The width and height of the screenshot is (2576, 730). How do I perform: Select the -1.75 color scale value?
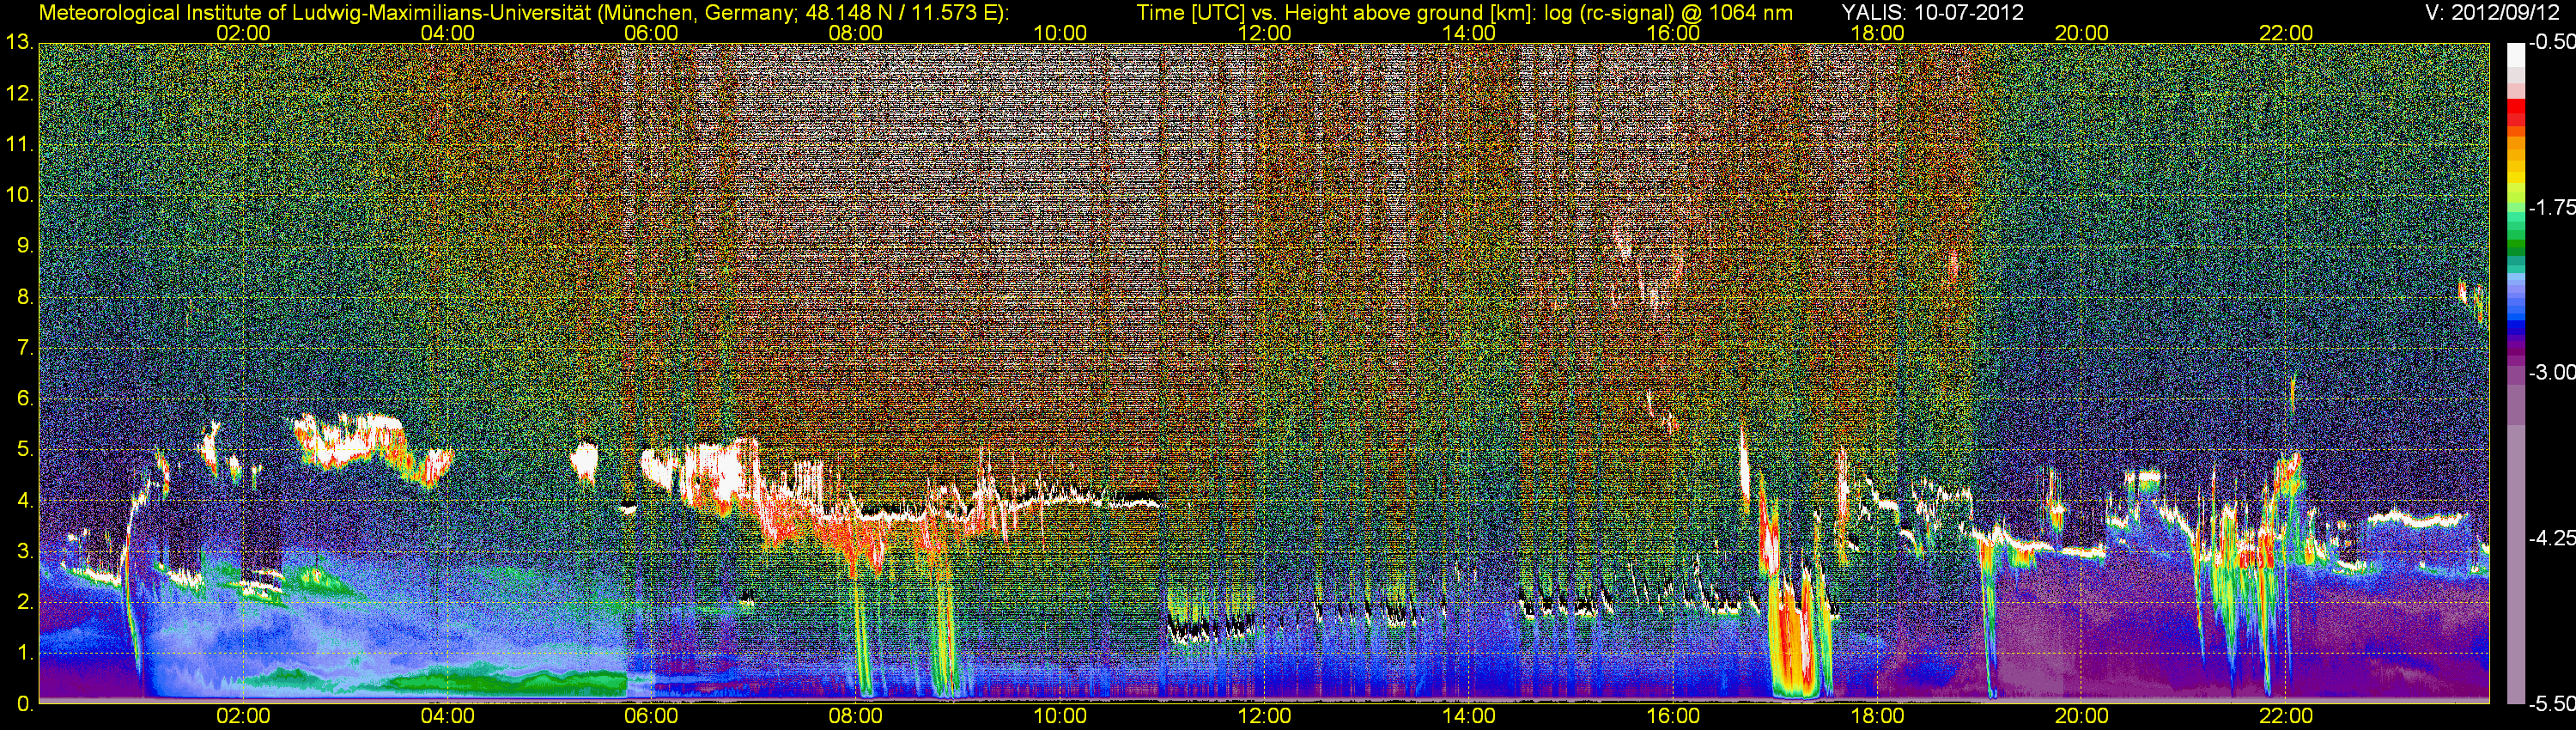pyautogui.click(x=2551, y=208)
